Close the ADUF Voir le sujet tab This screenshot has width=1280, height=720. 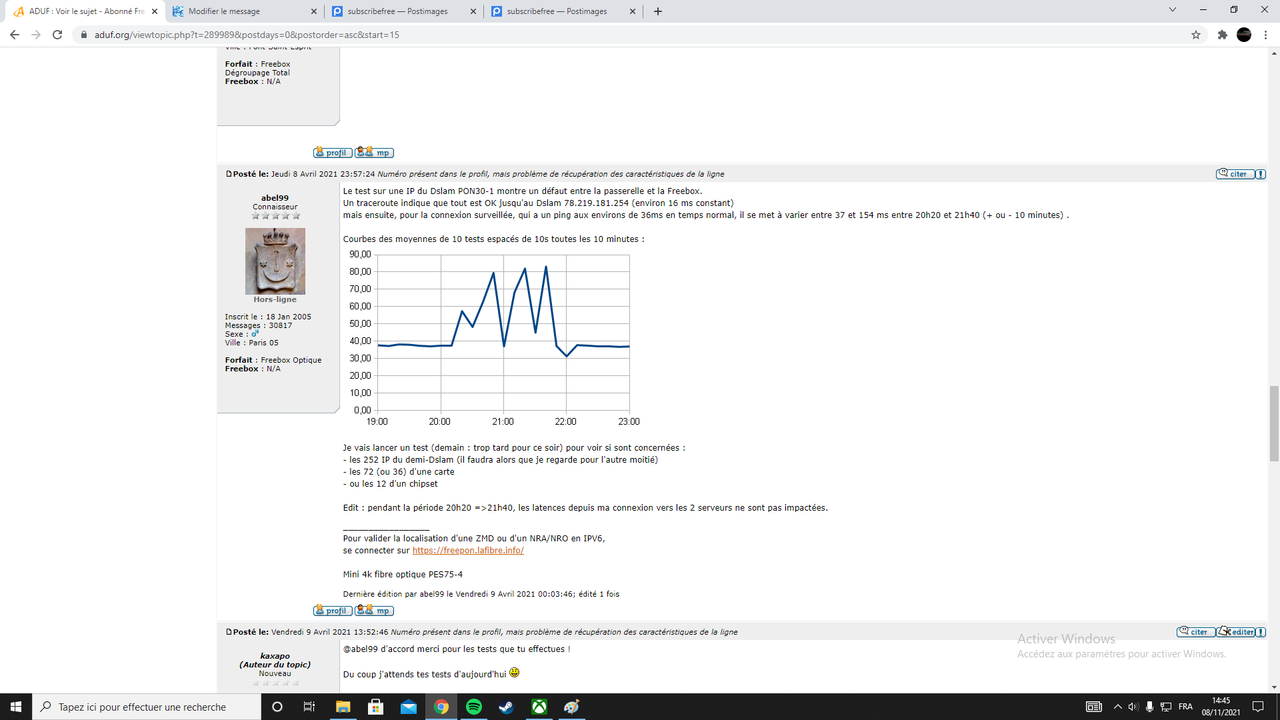click(x=152, y=11)
